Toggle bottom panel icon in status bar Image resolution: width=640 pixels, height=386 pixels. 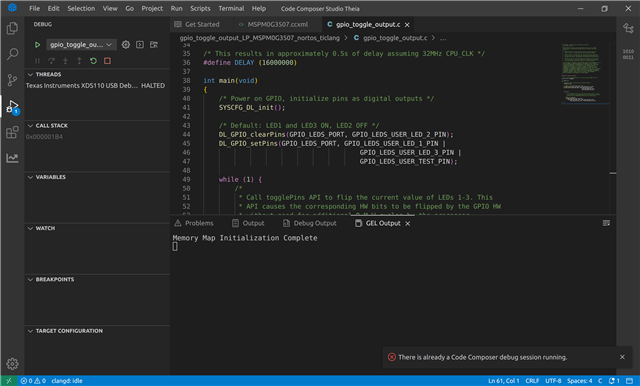click(630, 381)
